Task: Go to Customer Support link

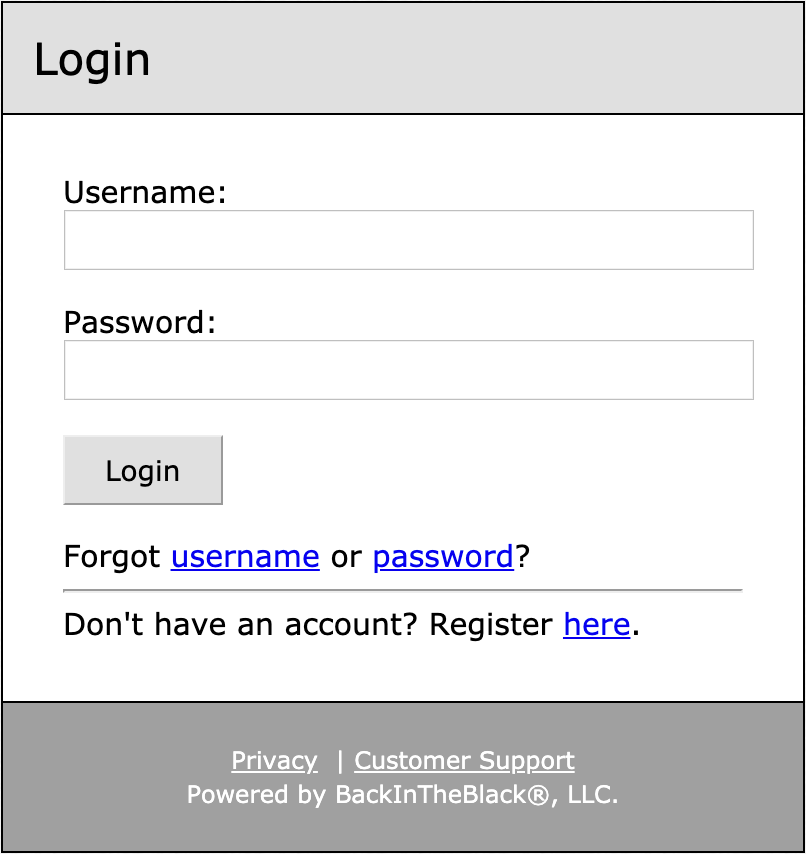Action: pos(464,761)
